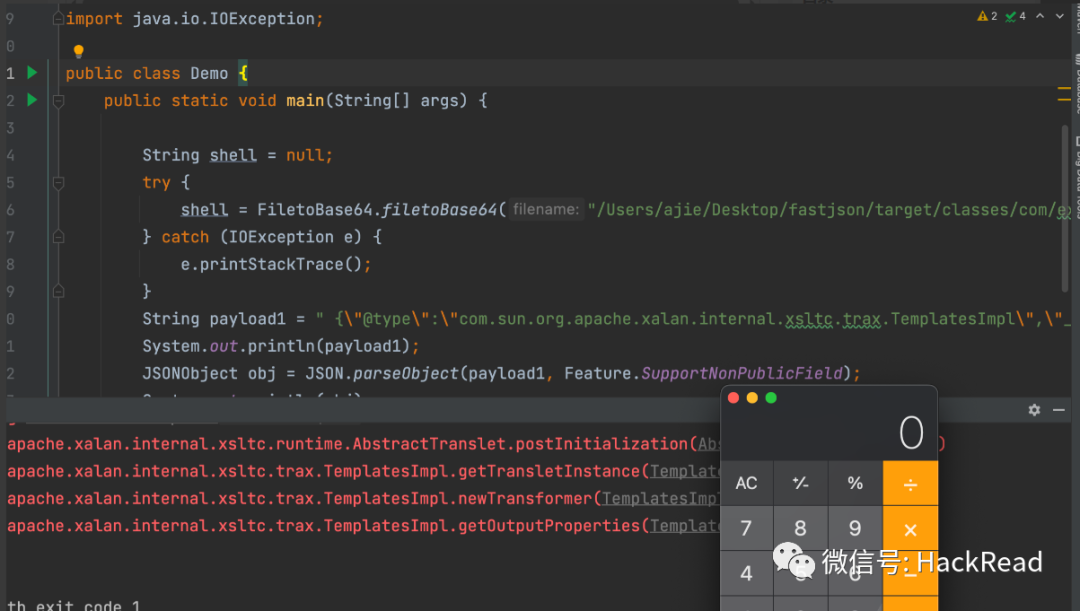This screenshot has width=1080, height=611.
Task: Jump to previous highlighted error arrow
Action: coord(1040,16)
